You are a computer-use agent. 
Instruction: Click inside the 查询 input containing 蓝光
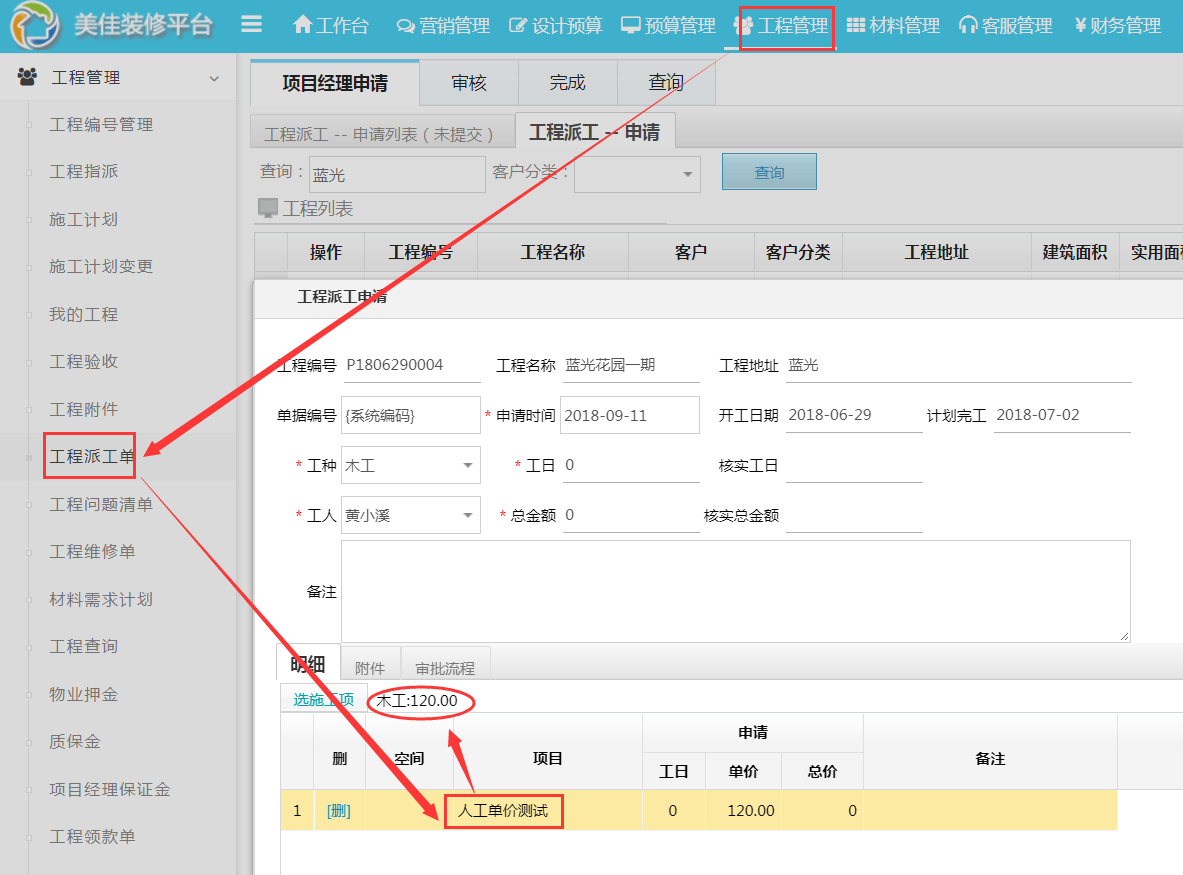tap(396, 173)
